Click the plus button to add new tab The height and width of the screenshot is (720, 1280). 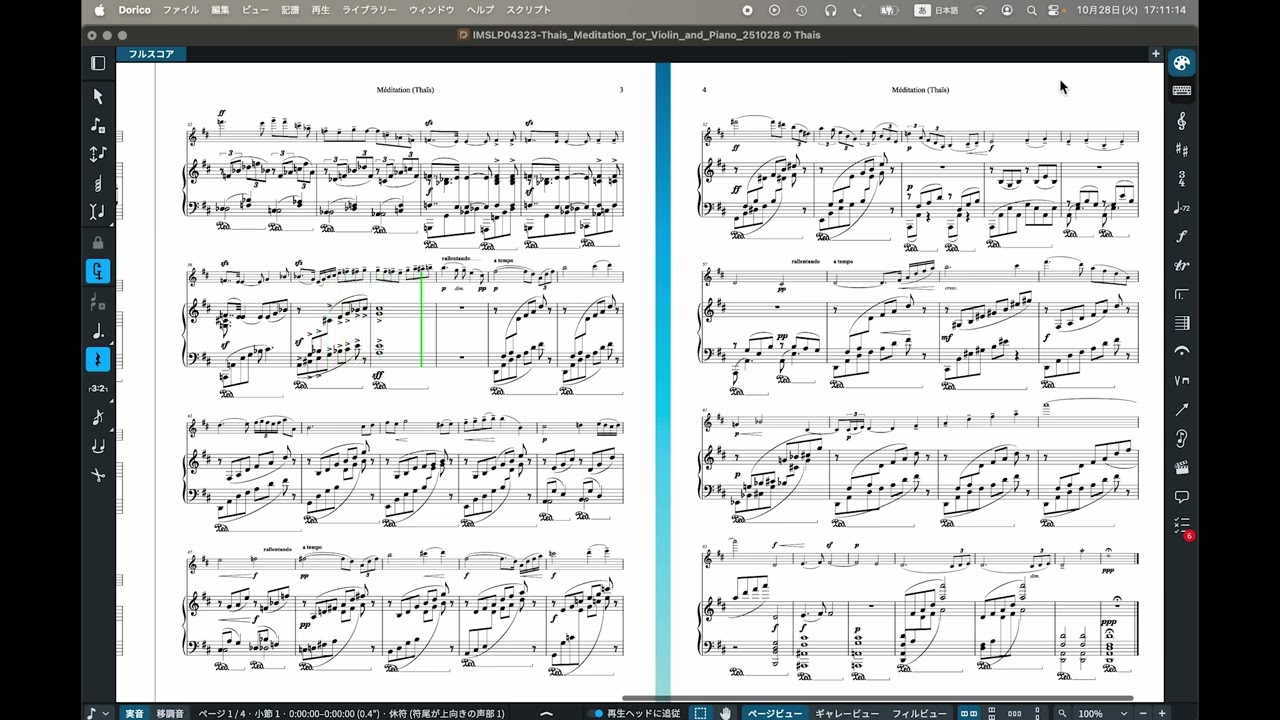(x=1156, y=53)
